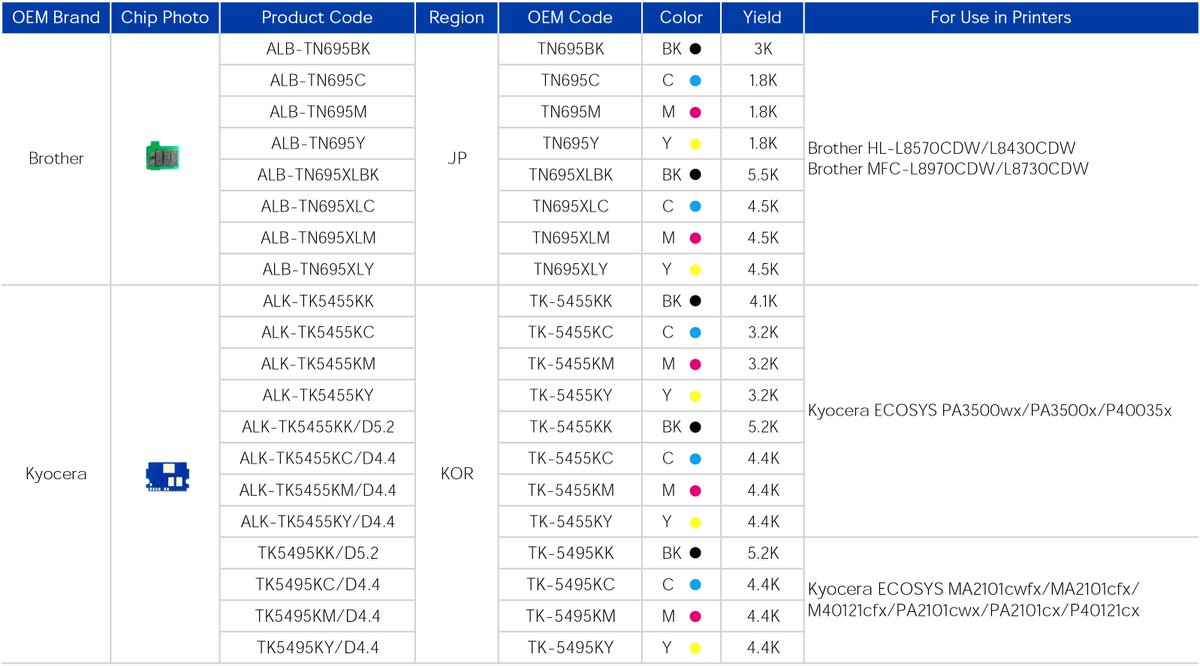
Task: Click the JP region cell
Action: [x=457, y=159]
